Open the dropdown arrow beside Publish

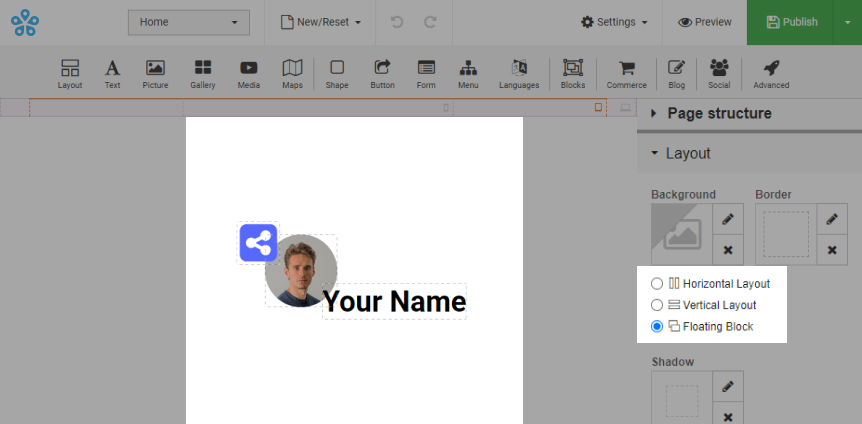846,22
